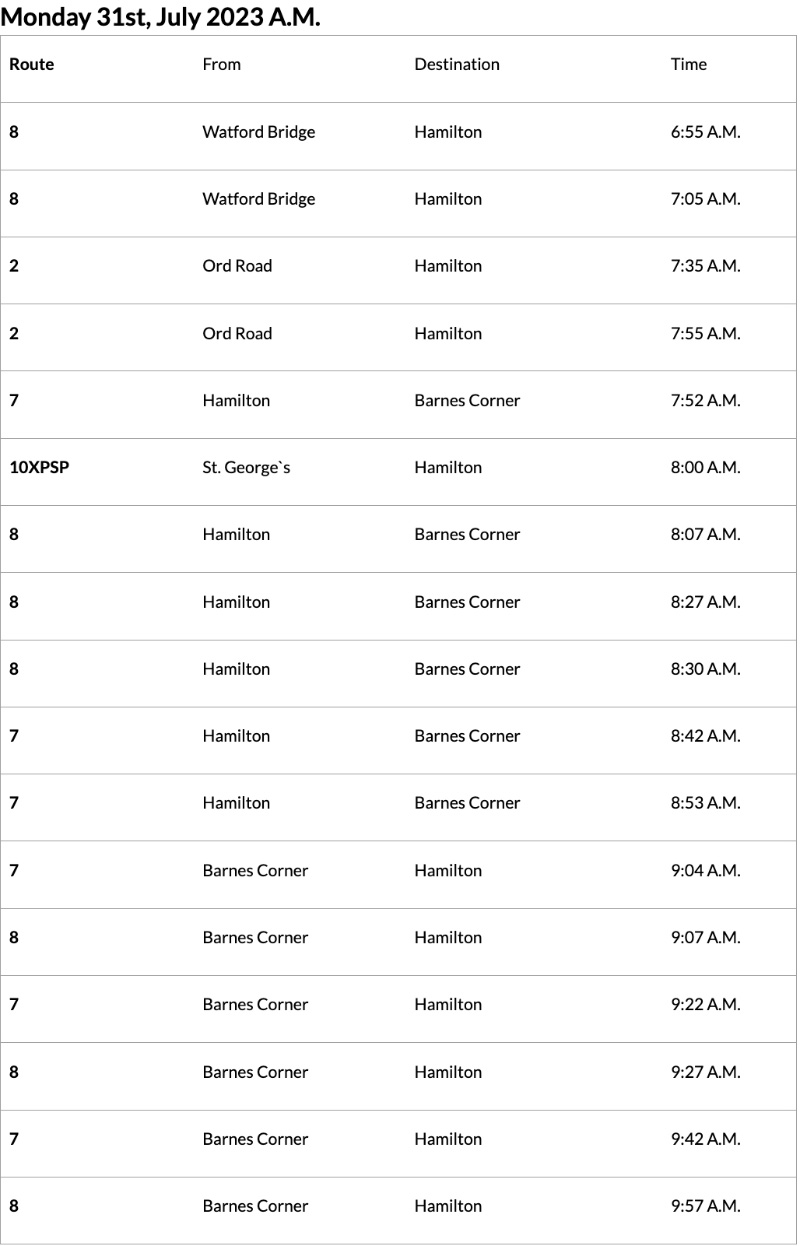This screenshot has height=1246, width=800.
Task: Click the From column header
Action: coord(221,64)
